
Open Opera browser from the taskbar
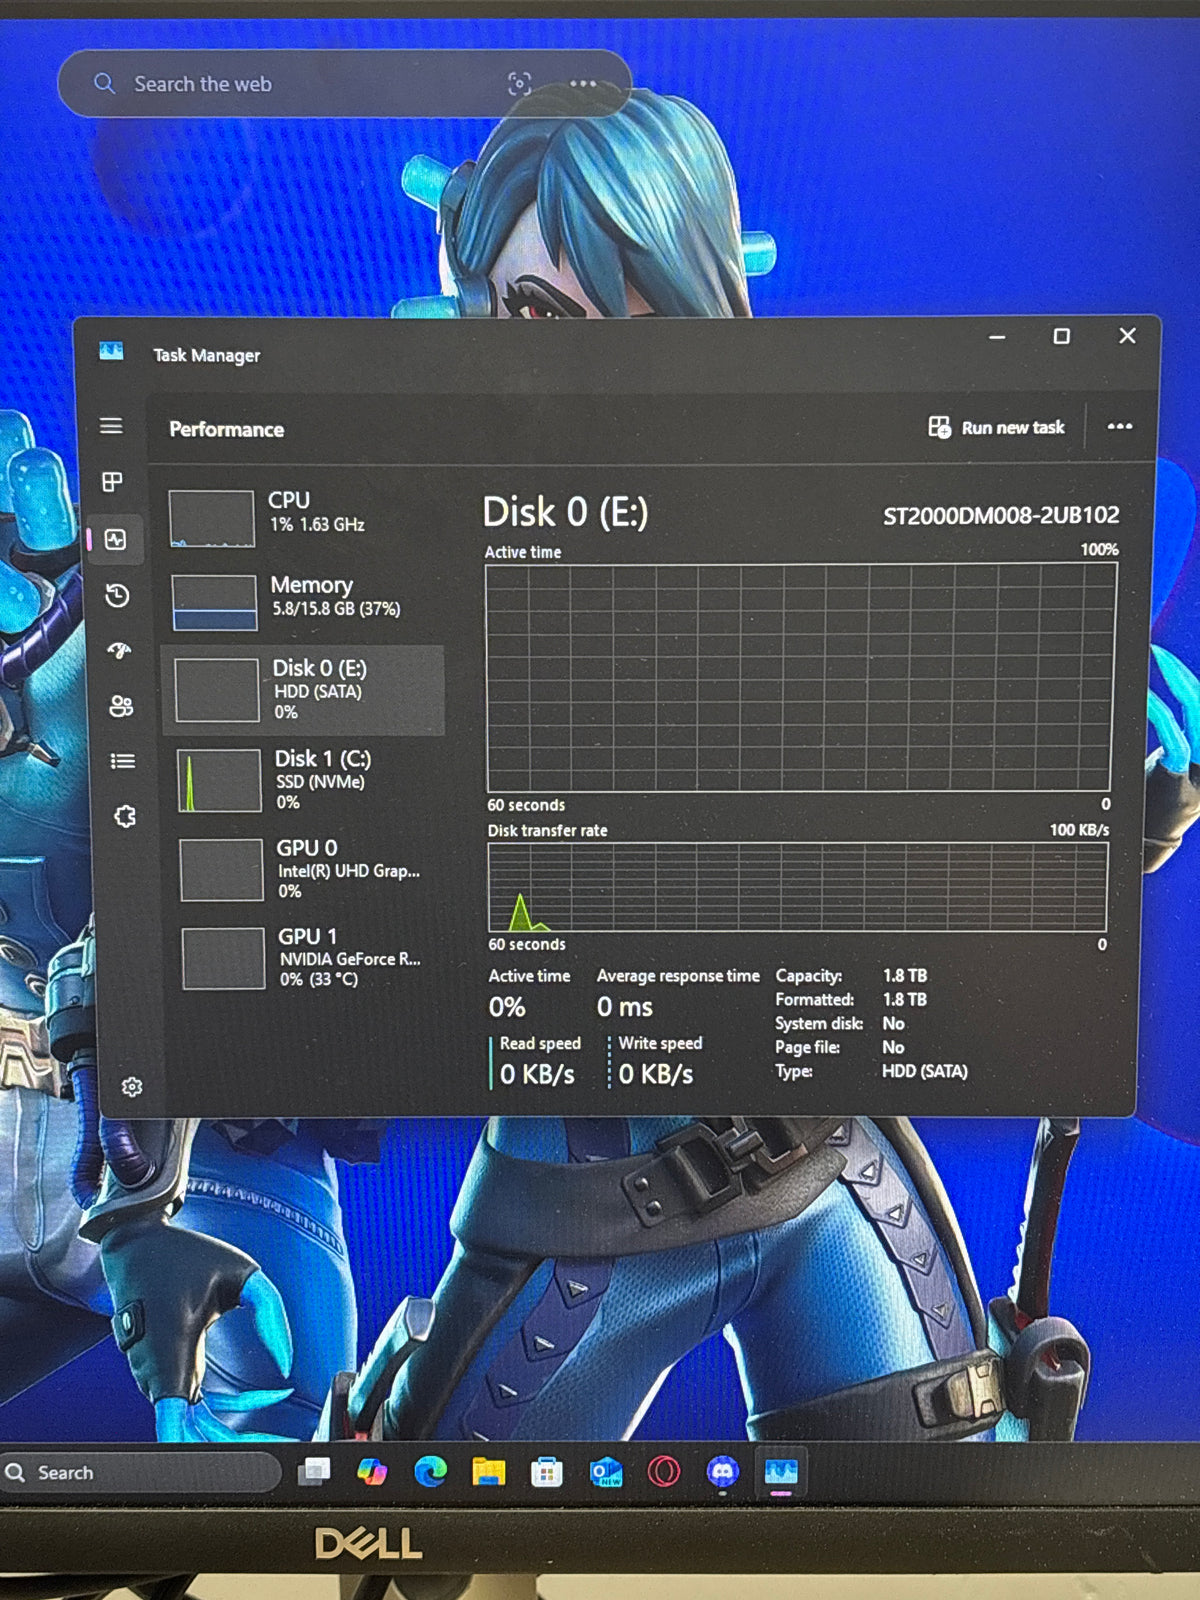point(664,1471)
